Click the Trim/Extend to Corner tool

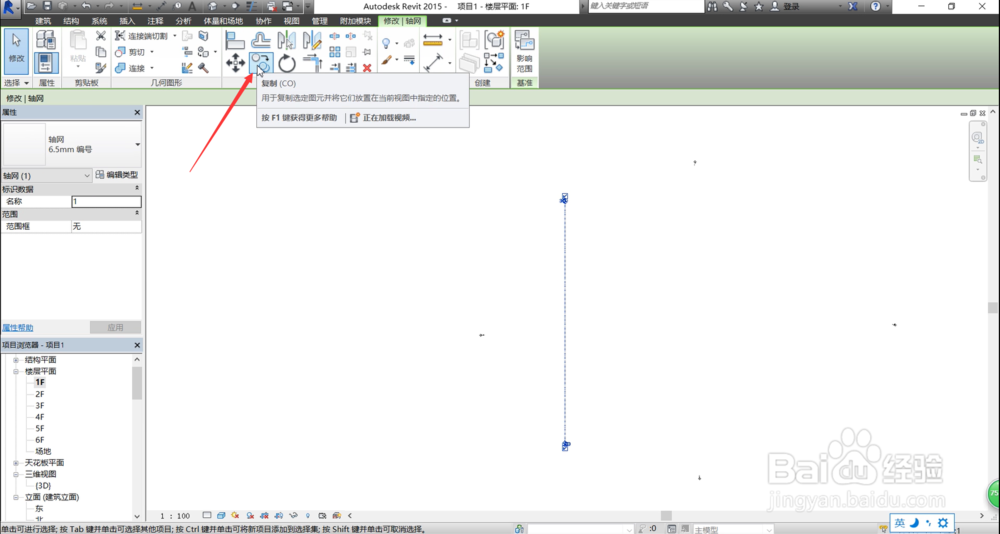click(x=312, y=63)
